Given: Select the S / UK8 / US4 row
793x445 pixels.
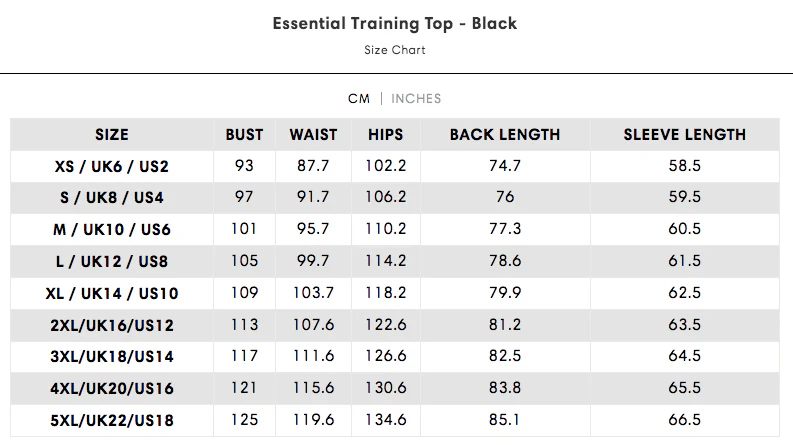Looking at the screenshot, I should click(x=112, y=197).
